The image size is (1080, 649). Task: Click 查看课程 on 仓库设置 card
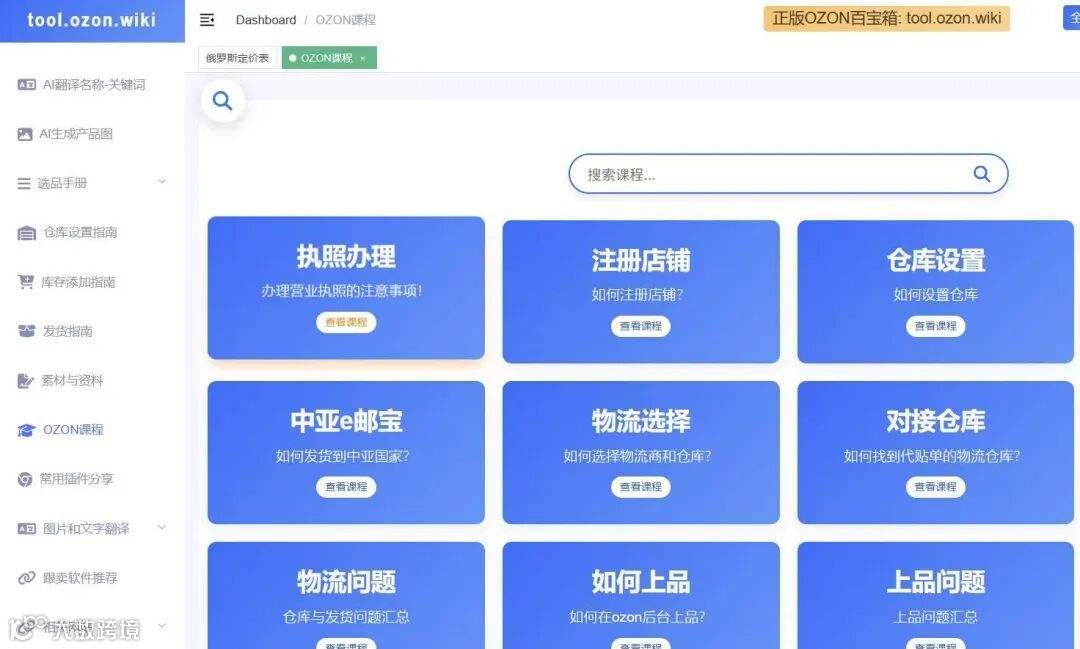(935, 326)
